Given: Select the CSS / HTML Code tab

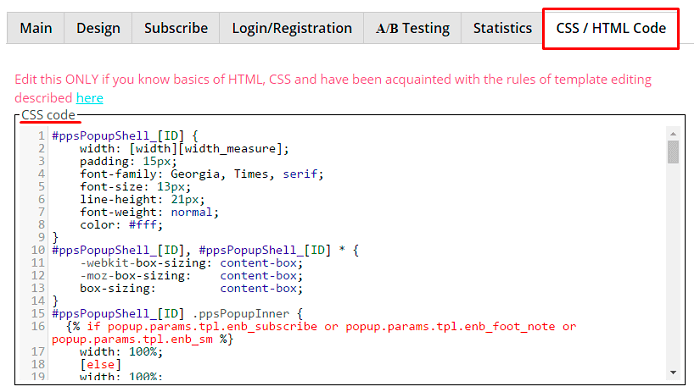Looking at the screenshot, I should [611, 29].
